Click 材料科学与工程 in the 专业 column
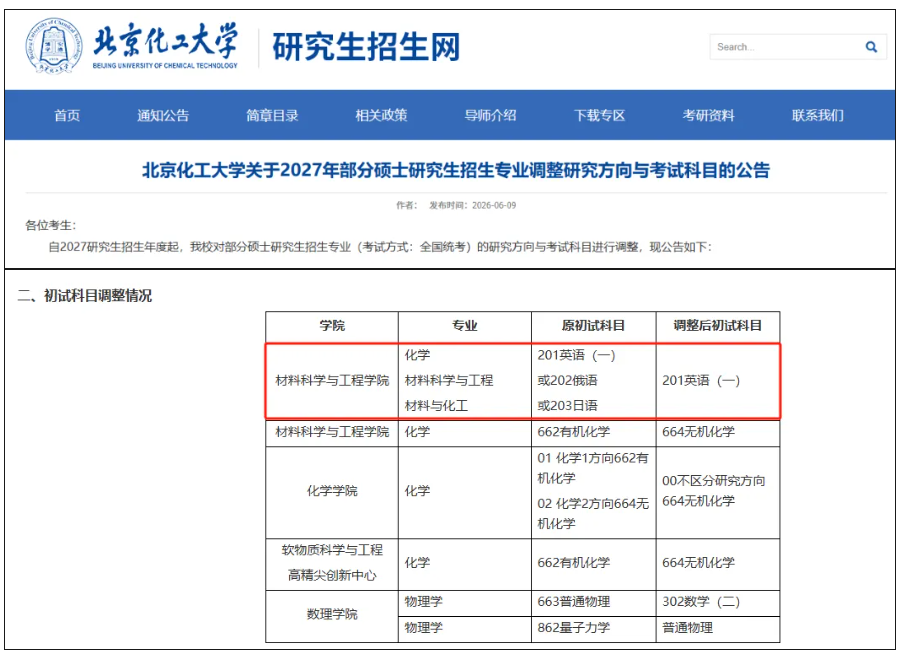Image resolution: width=900 pixels, height=660 pixels. [x=449, y=381]
